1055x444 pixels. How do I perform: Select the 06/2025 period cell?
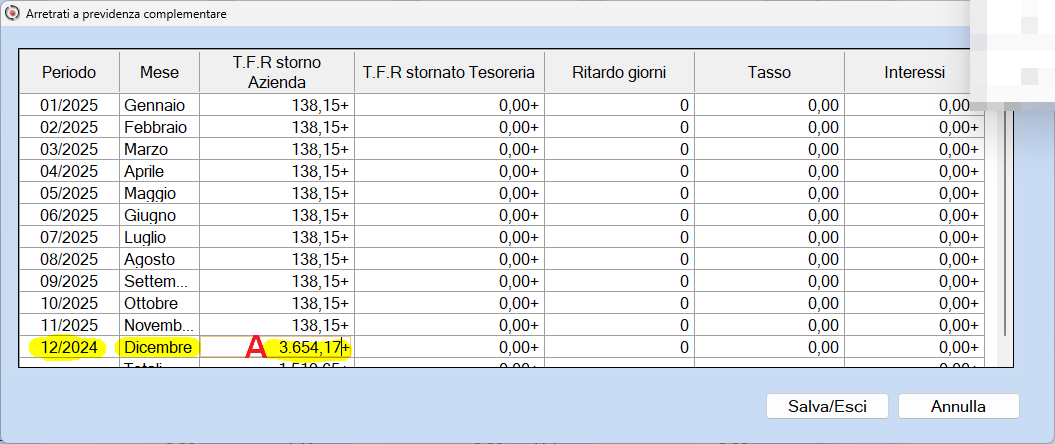coord(69,215)
